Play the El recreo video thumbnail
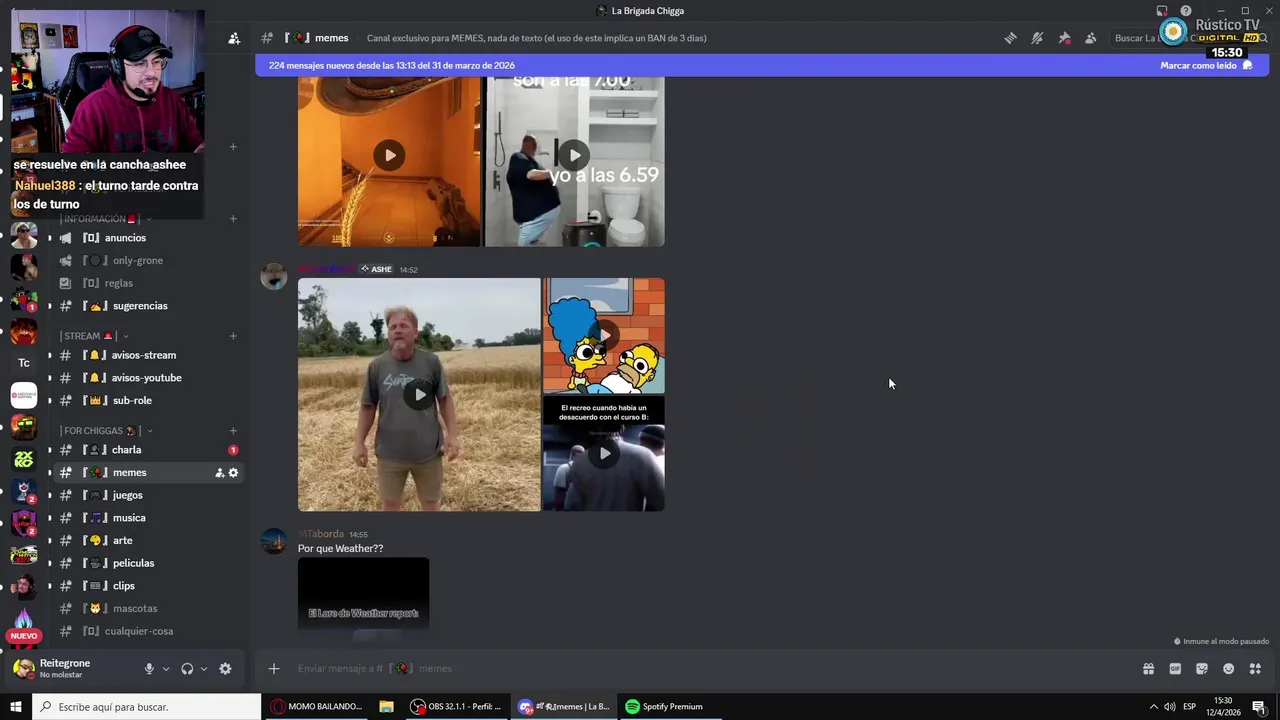The height and width of the screenshot is (720, 1280). click(x=604, y=454)
